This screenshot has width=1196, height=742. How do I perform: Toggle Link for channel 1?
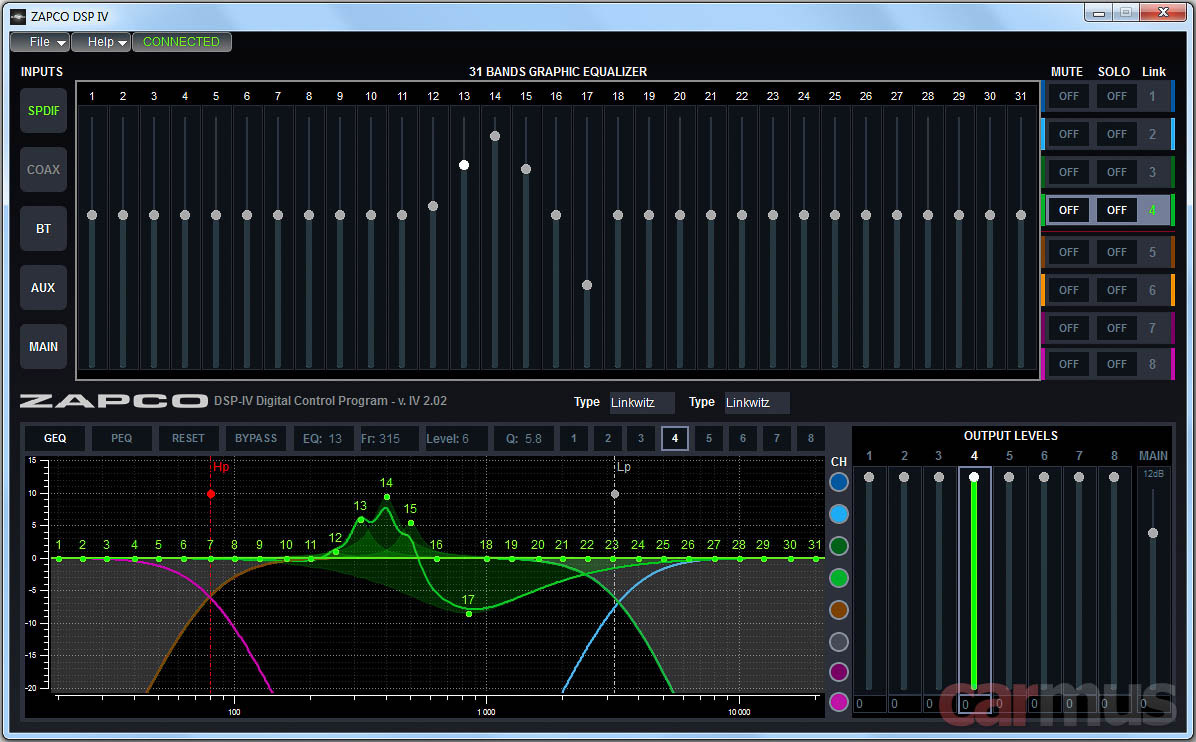[x=1153, y=96]
